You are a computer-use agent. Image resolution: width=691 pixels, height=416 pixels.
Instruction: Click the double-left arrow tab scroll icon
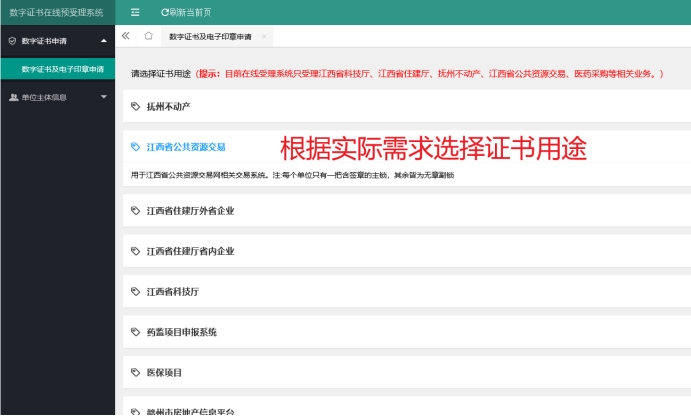[x=126, y=36]
